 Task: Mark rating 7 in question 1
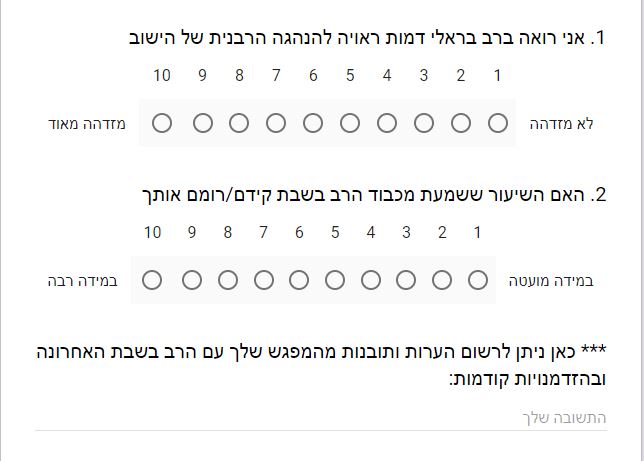pyautogui.click(x=276, y=123)
